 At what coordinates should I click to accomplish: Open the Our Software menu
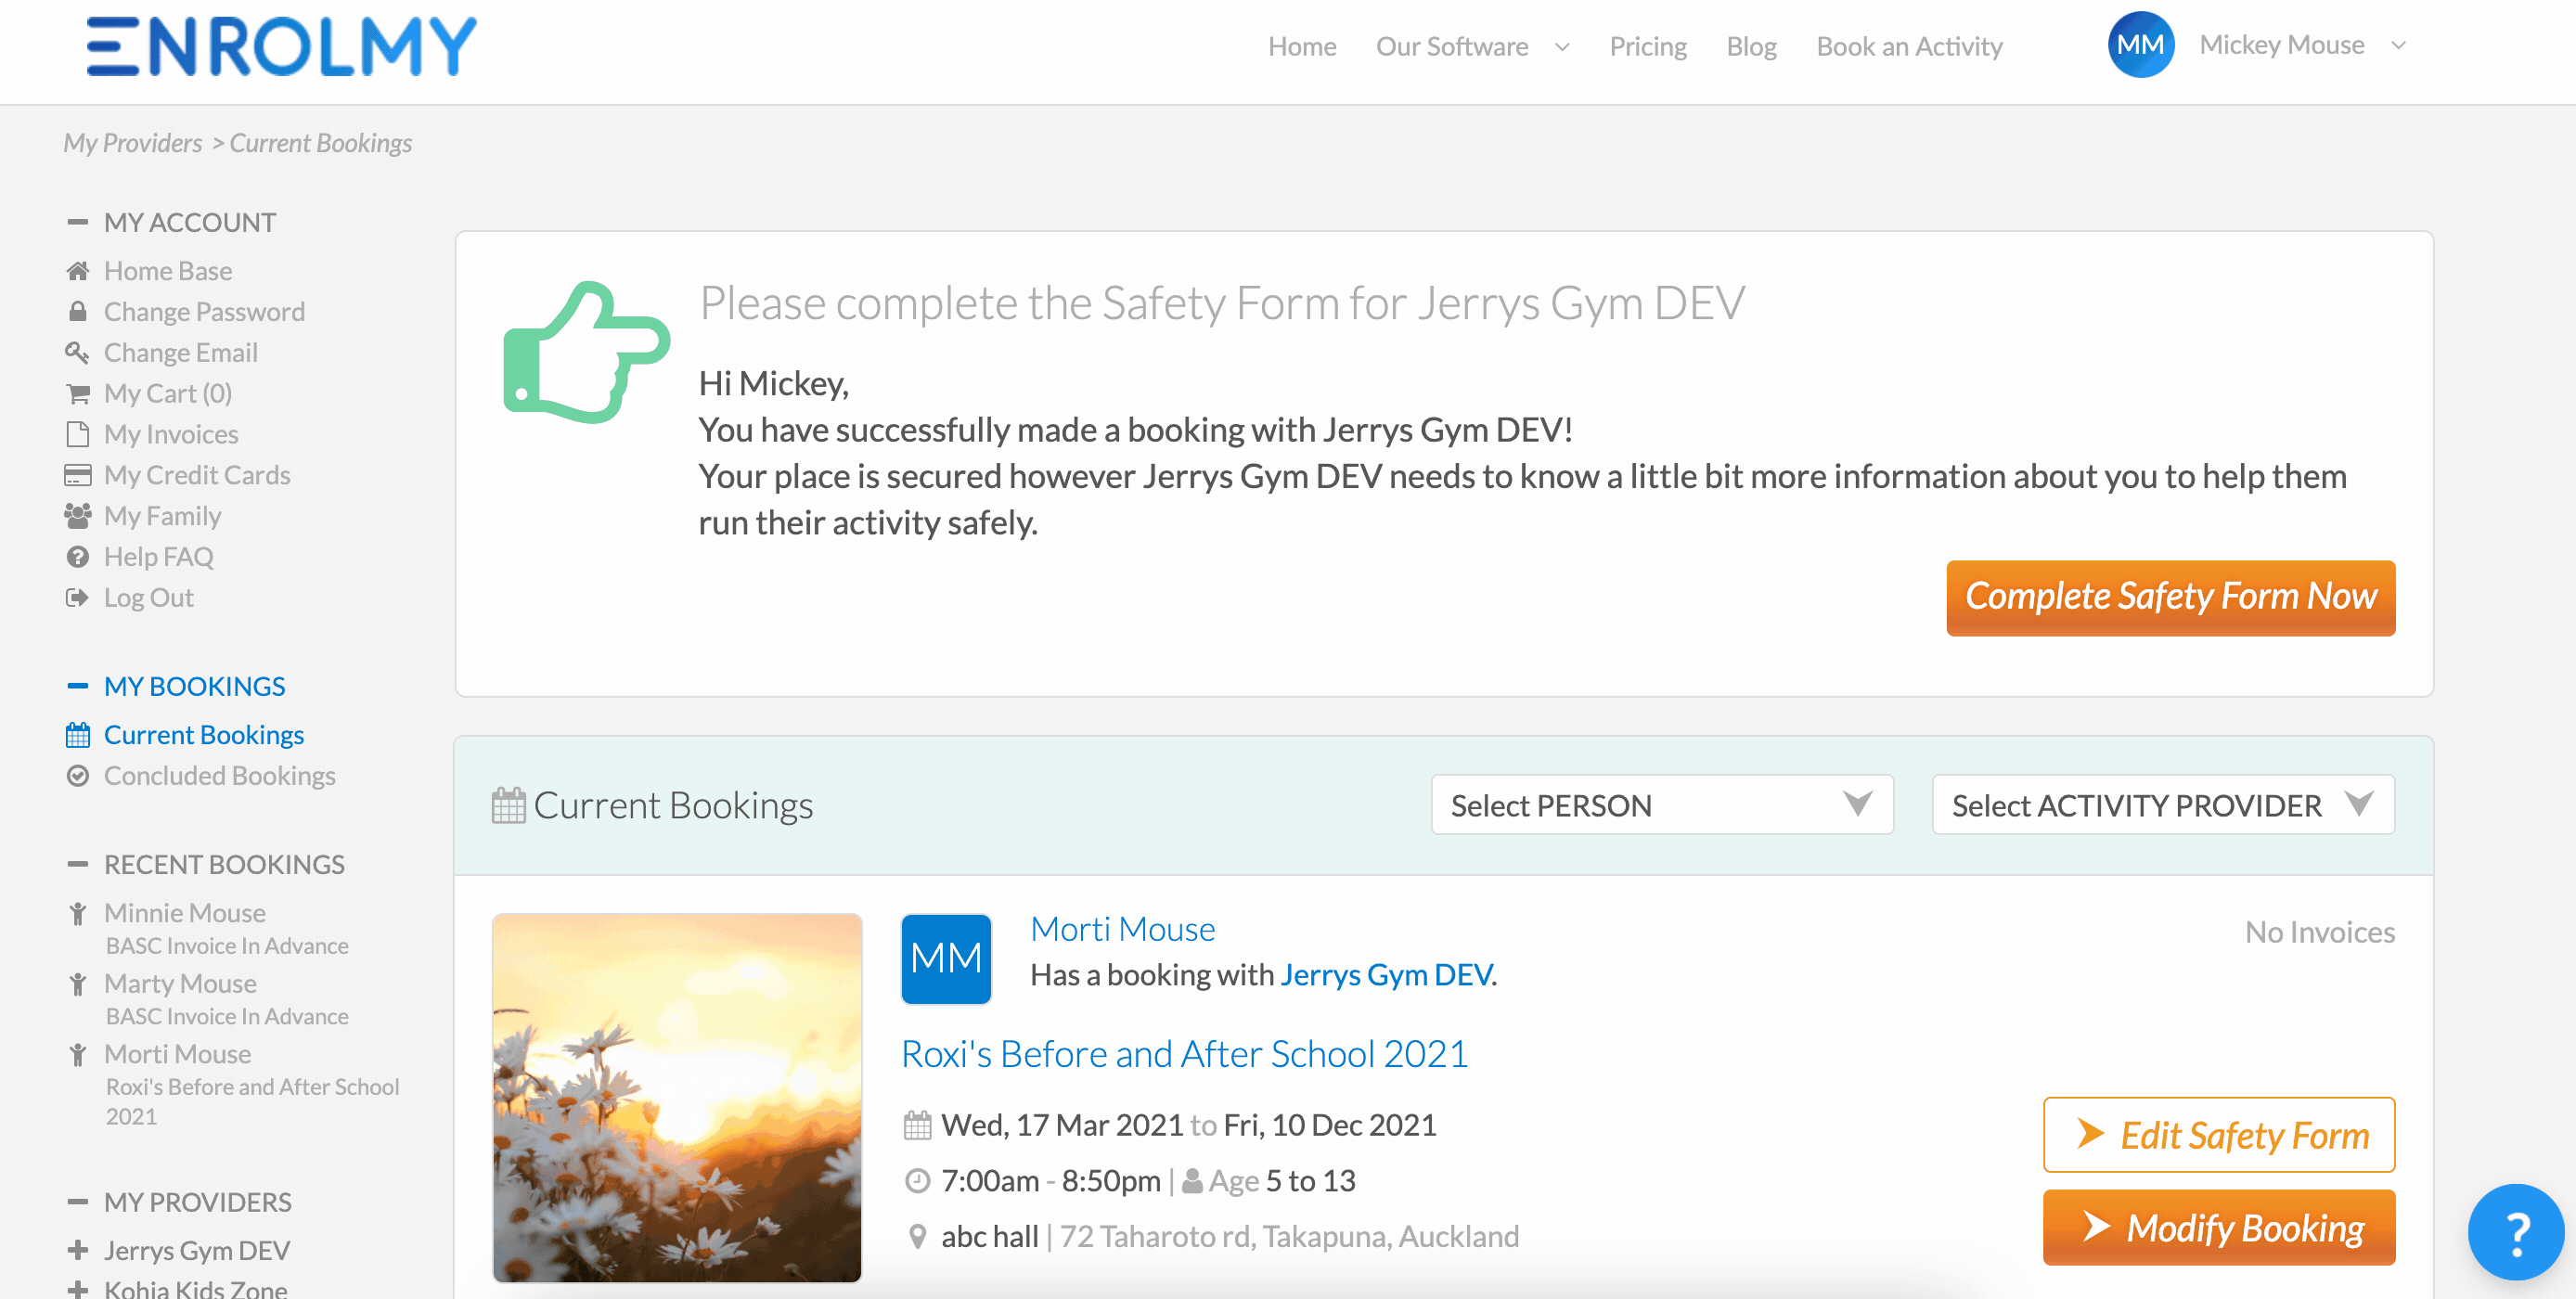(x=1472, y=47)
